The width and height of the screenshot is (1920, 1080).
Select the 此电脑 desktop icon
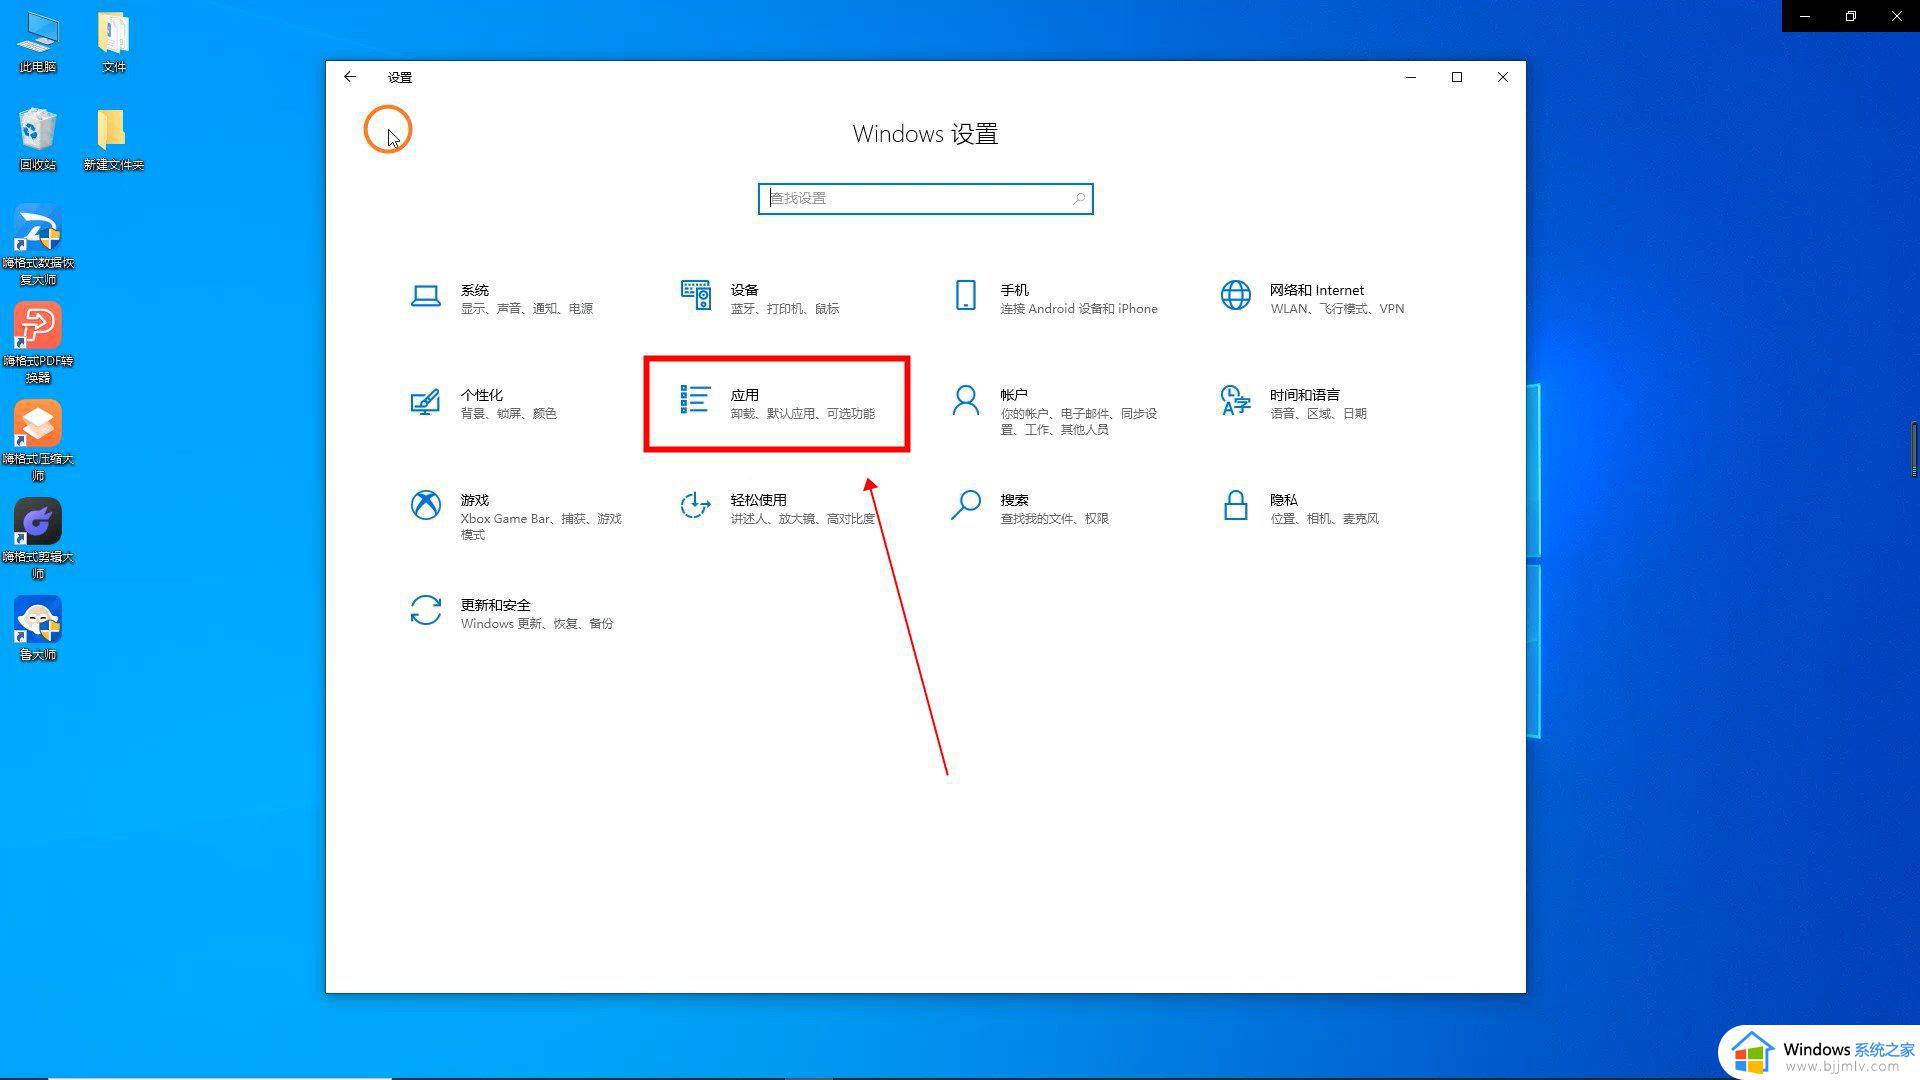tap(37, 43)
